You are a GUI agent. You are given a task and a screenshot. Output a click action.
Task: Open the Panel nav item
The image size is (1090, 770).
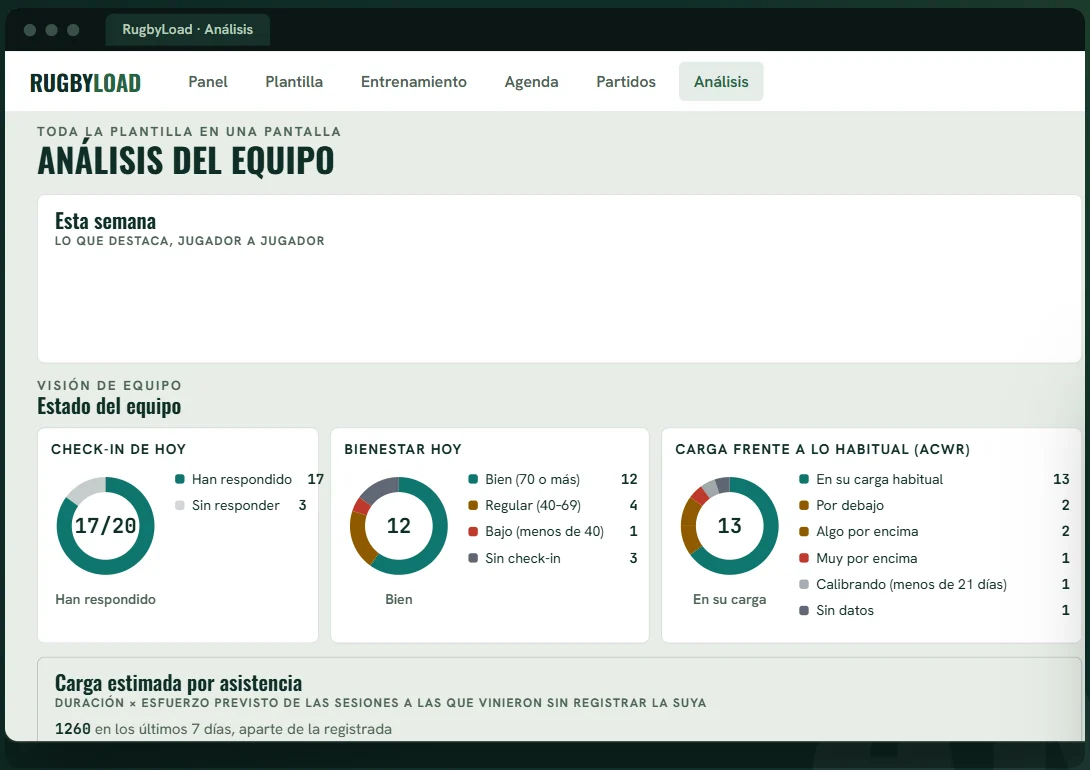point(208,81)
